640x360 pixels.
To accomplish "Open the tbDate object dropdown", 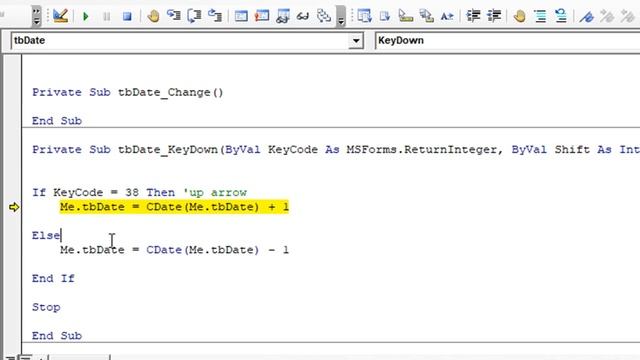I will (x=356, y=40).
